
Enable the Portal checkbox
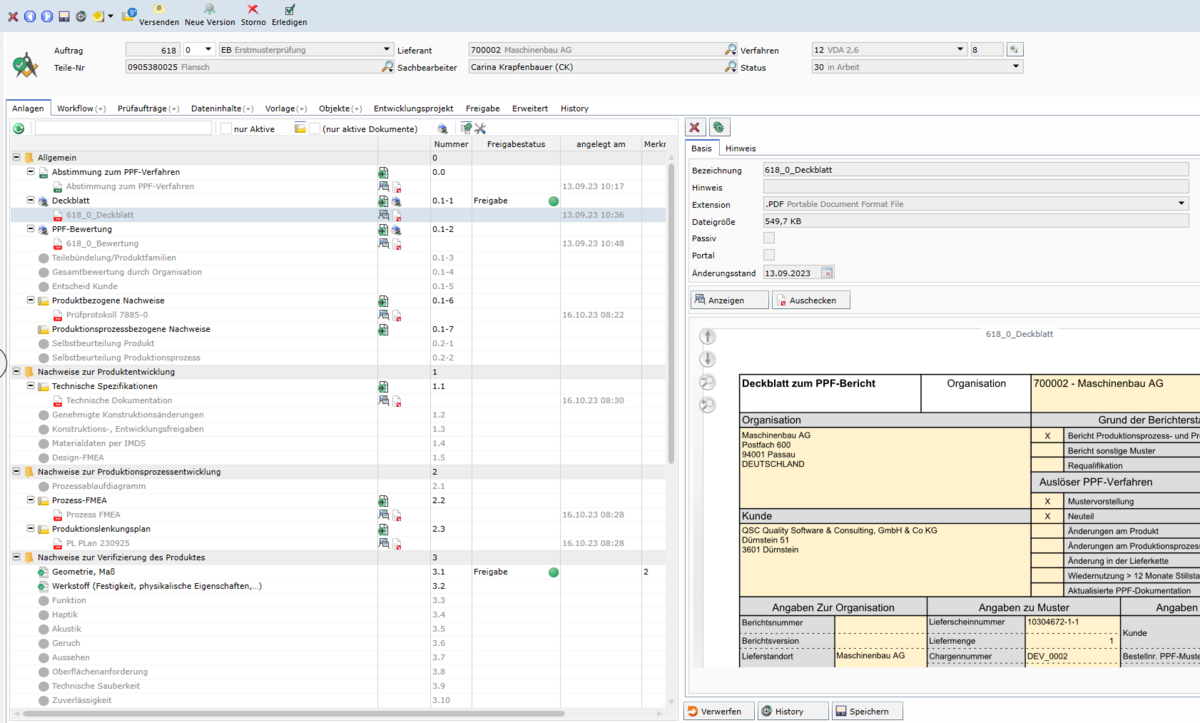(x=769, y=255)
